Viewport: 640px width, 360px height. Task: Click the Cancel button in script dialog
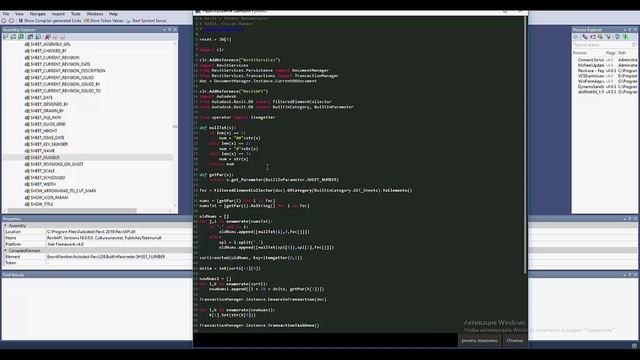coord(514,340)
